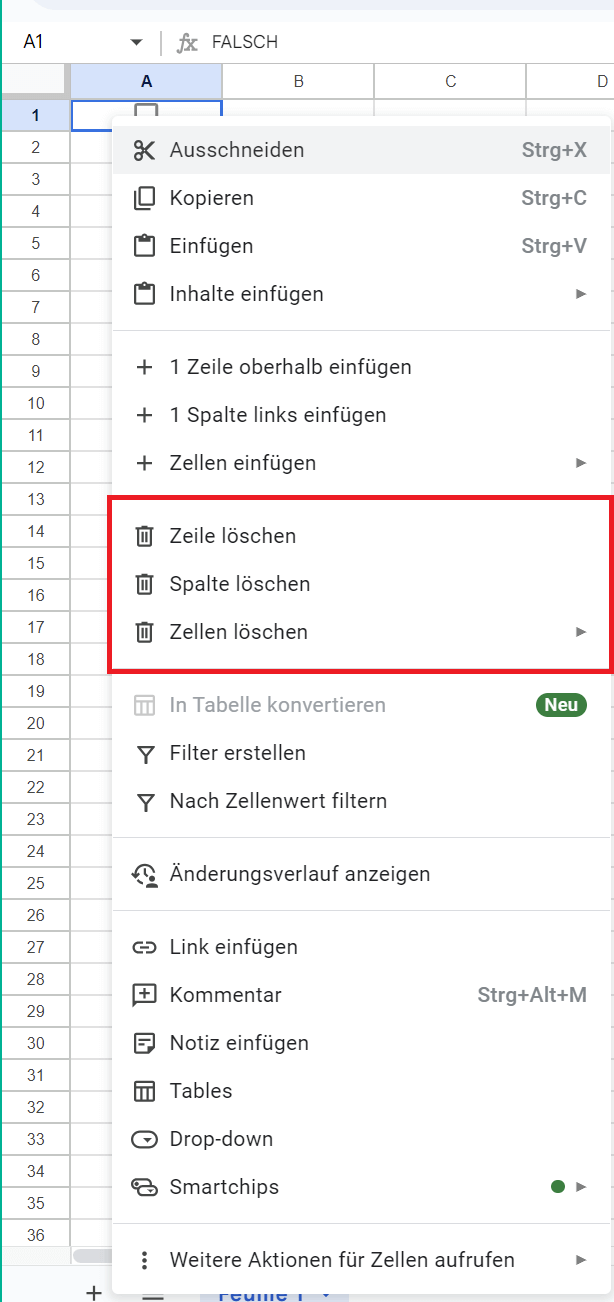The image size is (614, 1302).
Task: Click the Smartchips icon
Action: tap(145, 1187)
